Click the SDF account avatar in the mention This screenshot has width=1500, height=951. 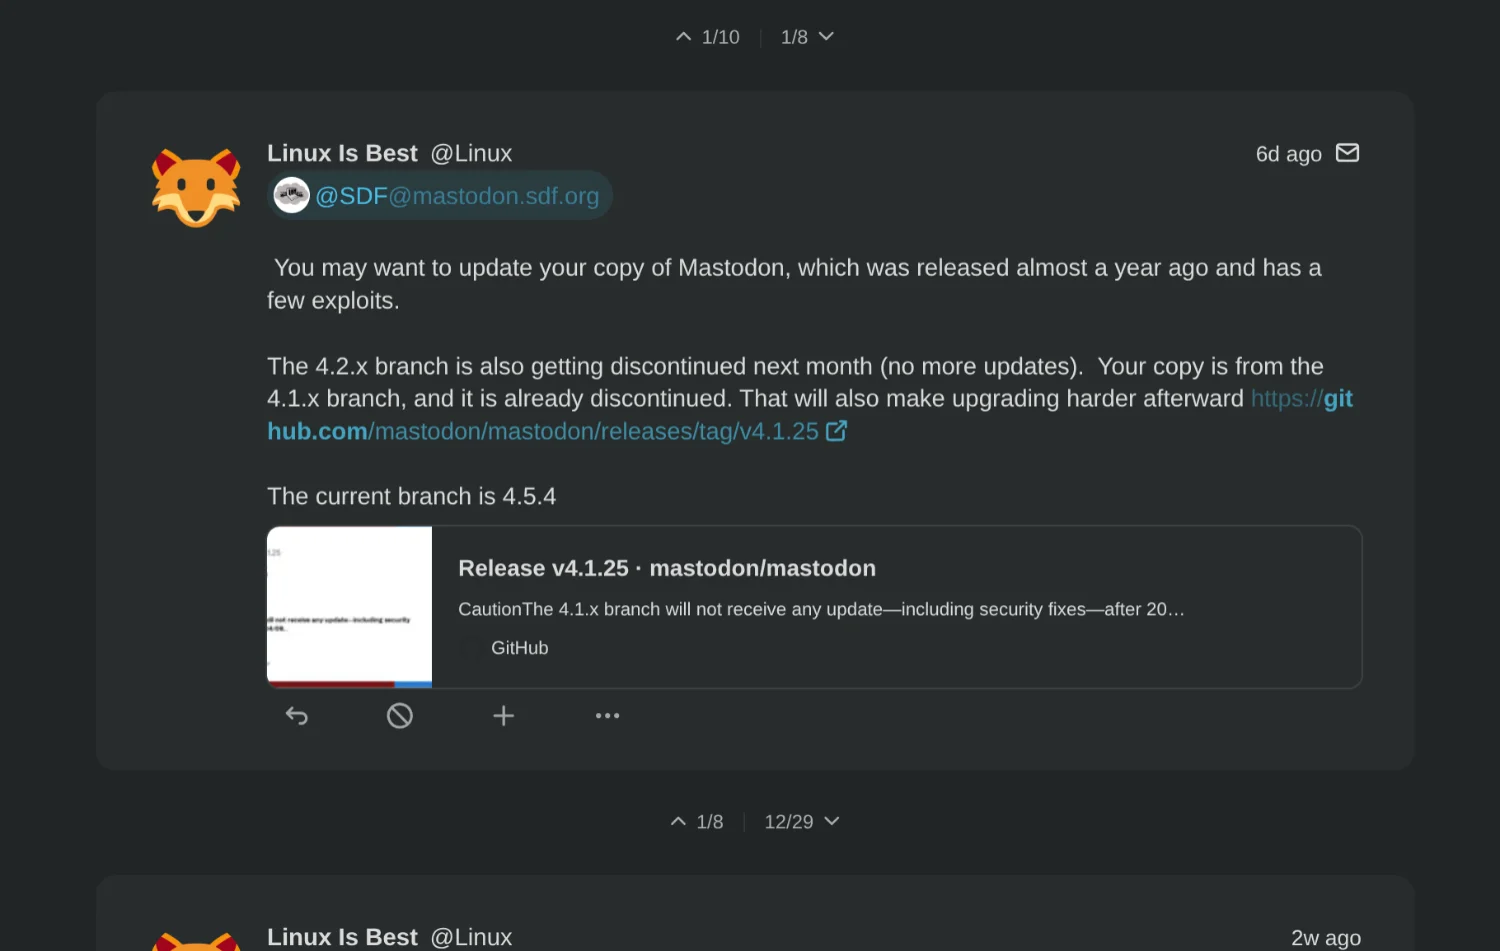tap(291, 195)
